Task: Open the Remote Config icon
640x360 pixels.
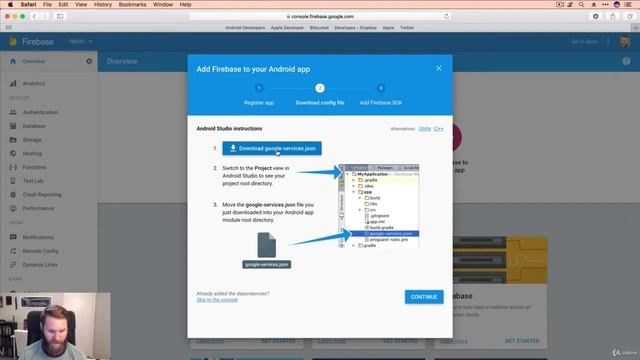Action: pos(13,251)
